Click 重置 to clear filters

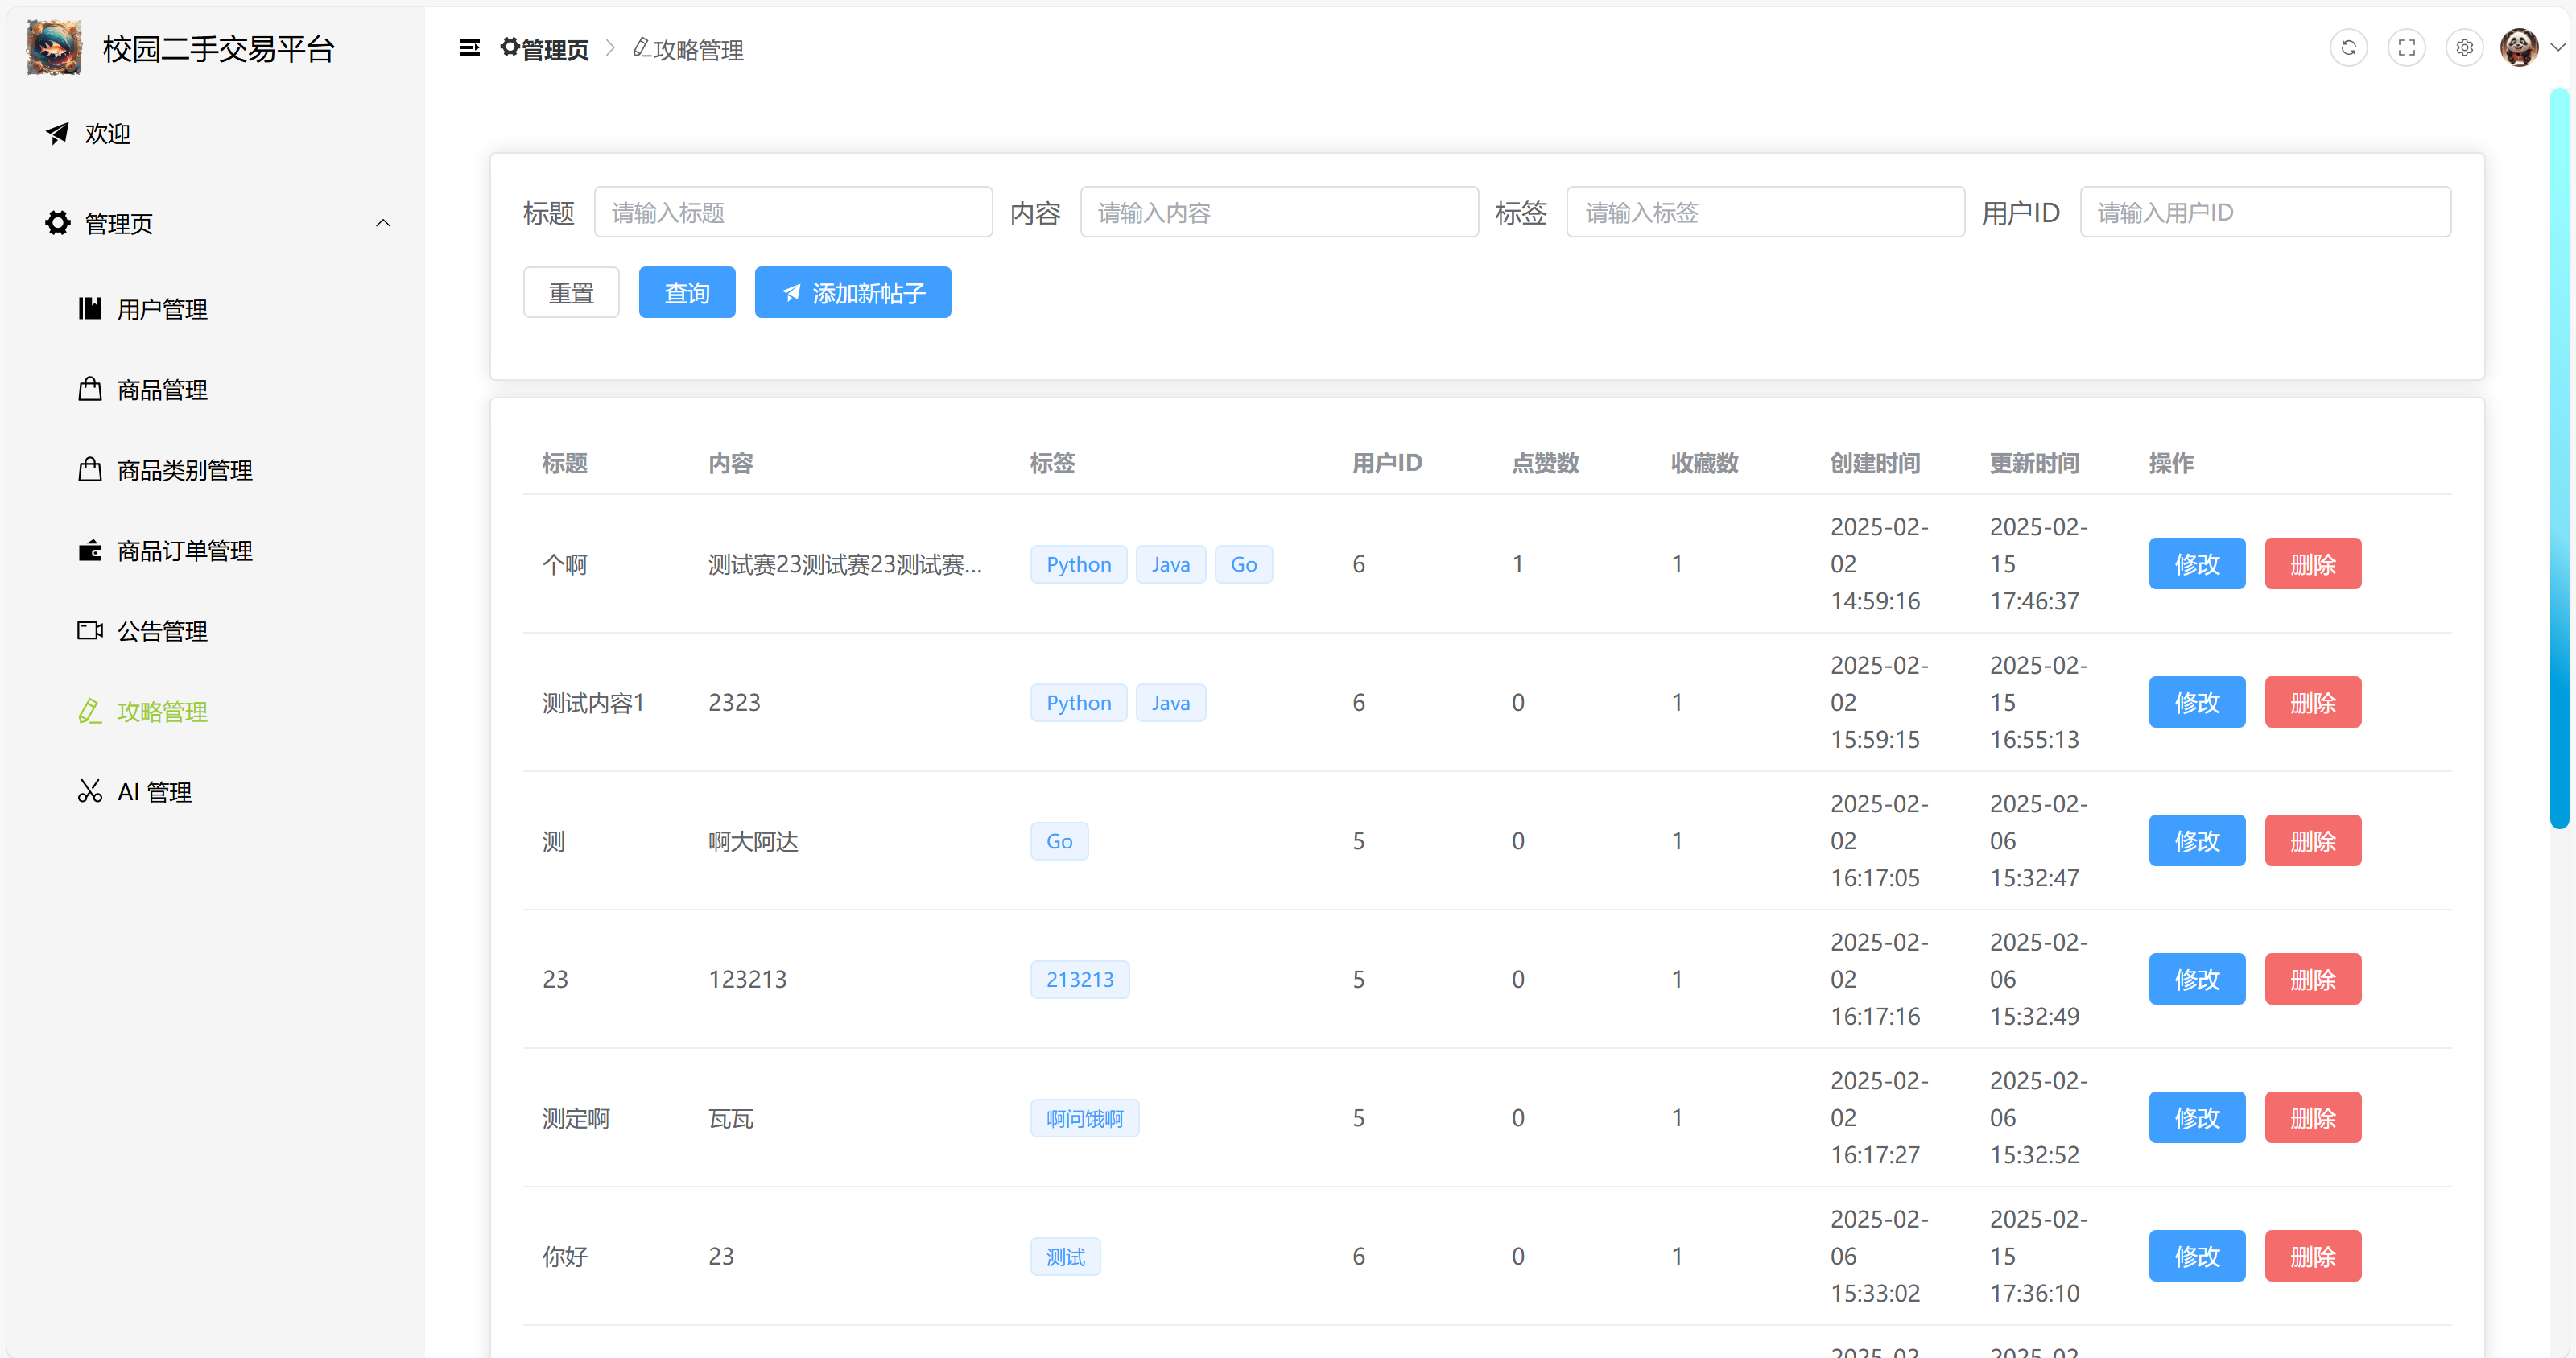click(571, 293)
